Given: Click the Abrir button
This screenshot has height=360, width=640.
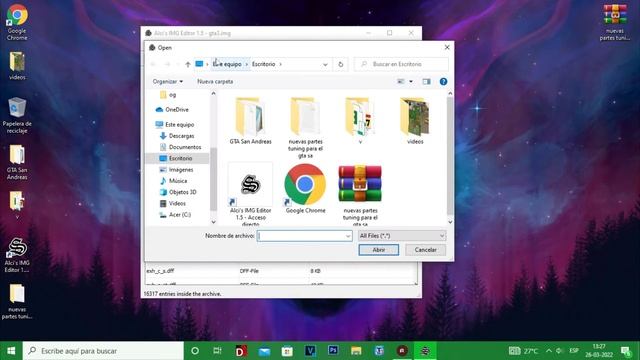Looking at the screenshot, I should click(x=378, y=250).
